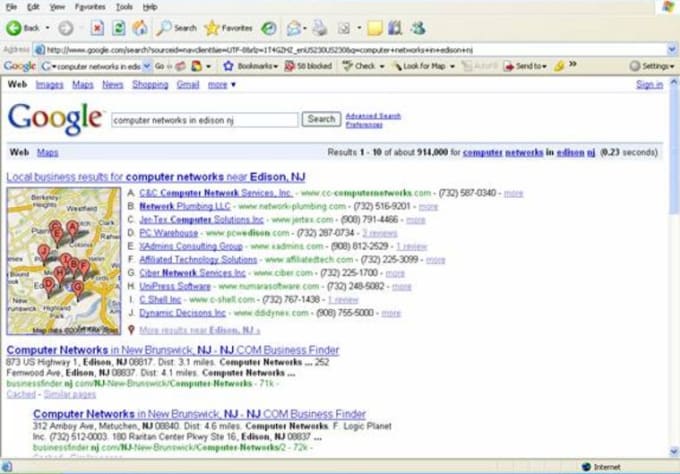Click the Refresh page icon
The width and height of the screenshot is (680, 474).
[118, 29]
